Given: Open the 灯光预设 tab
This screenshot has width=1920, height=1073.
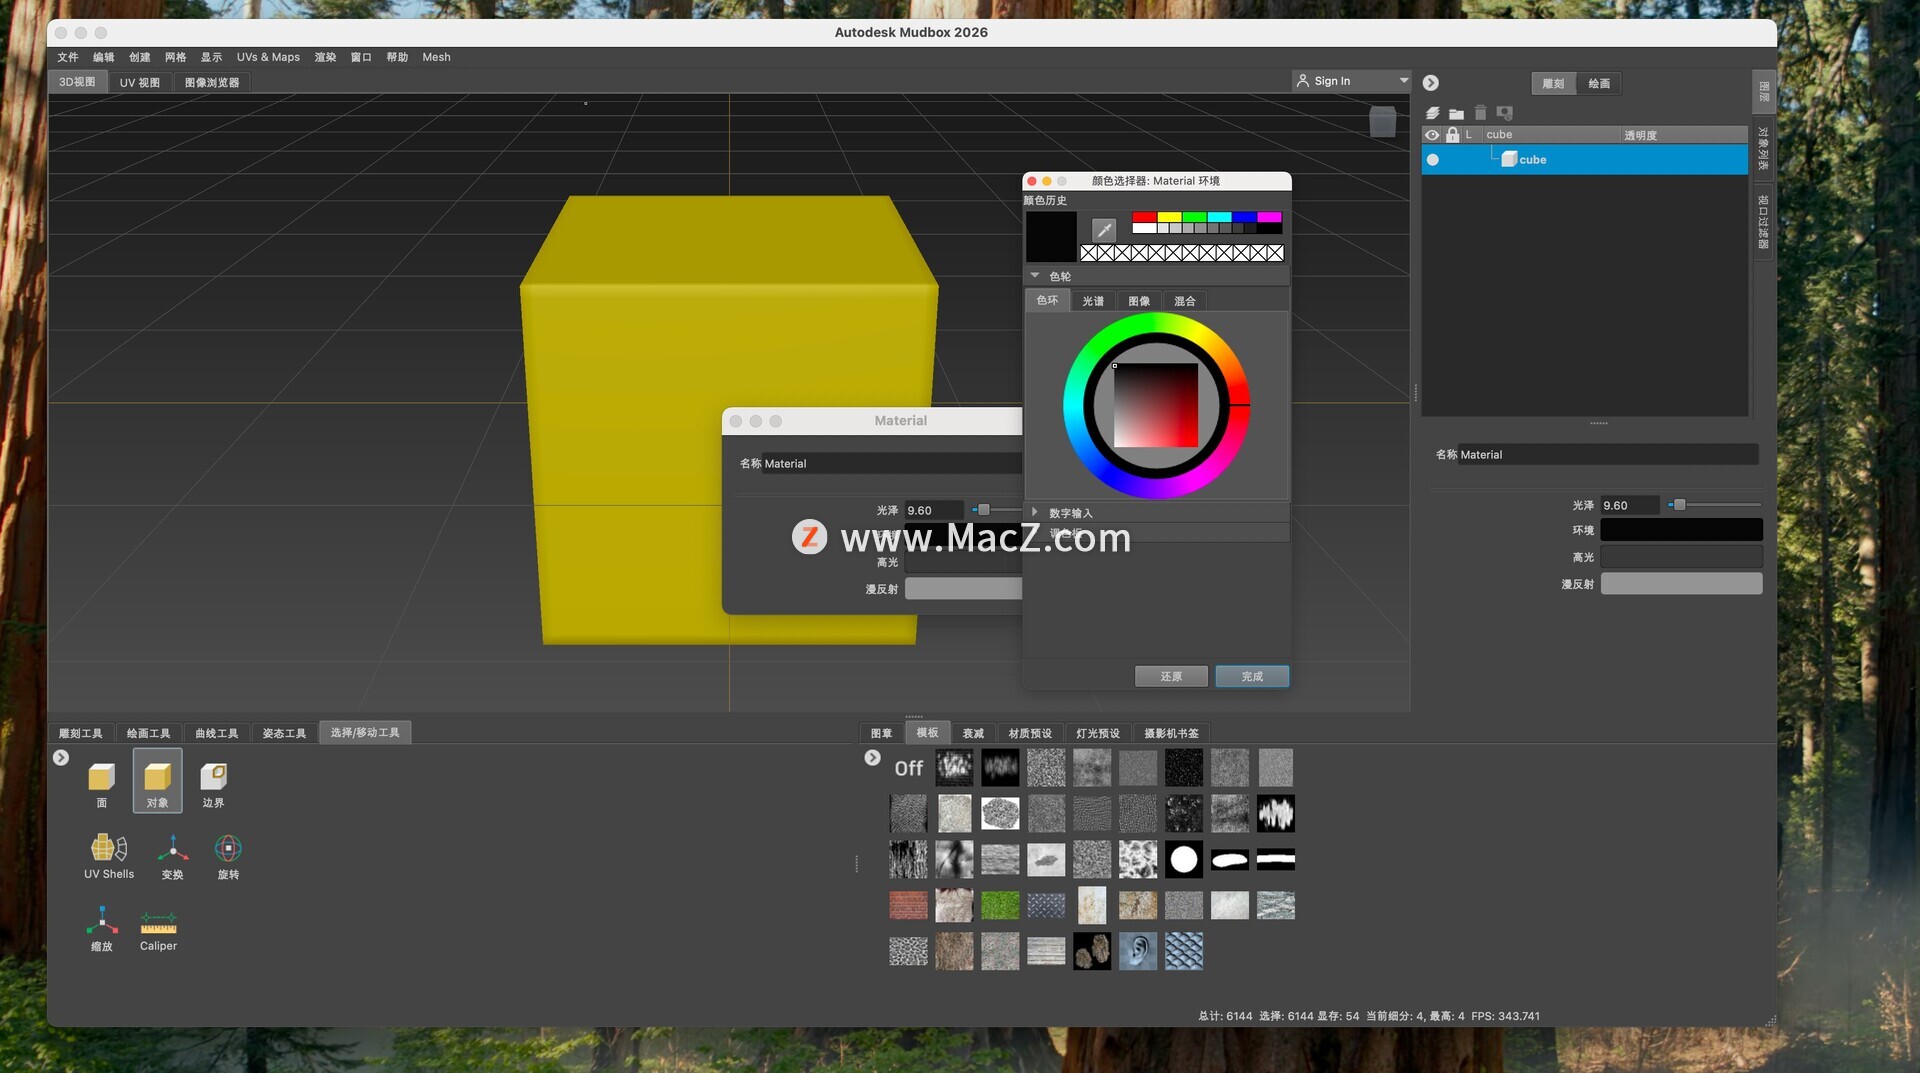Looking at the screenshot, I should (1098, 733).
